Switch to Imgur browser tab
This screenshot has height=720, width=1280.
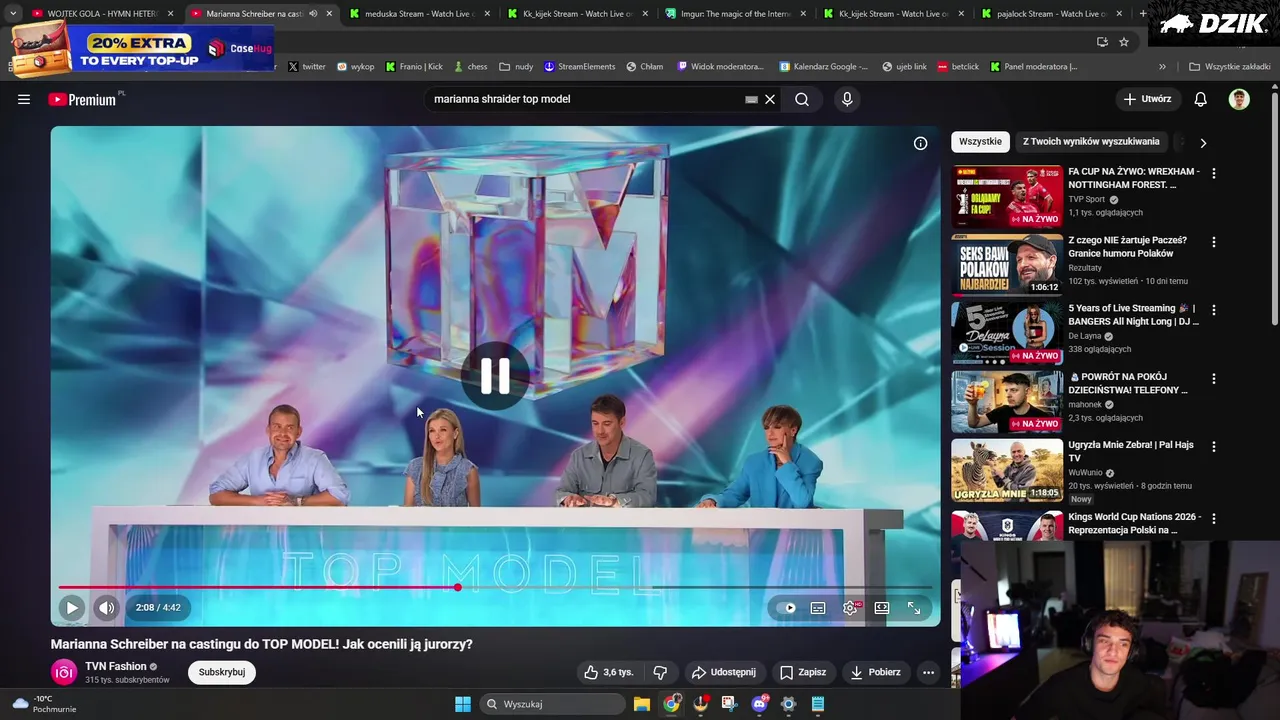[737, 14]
